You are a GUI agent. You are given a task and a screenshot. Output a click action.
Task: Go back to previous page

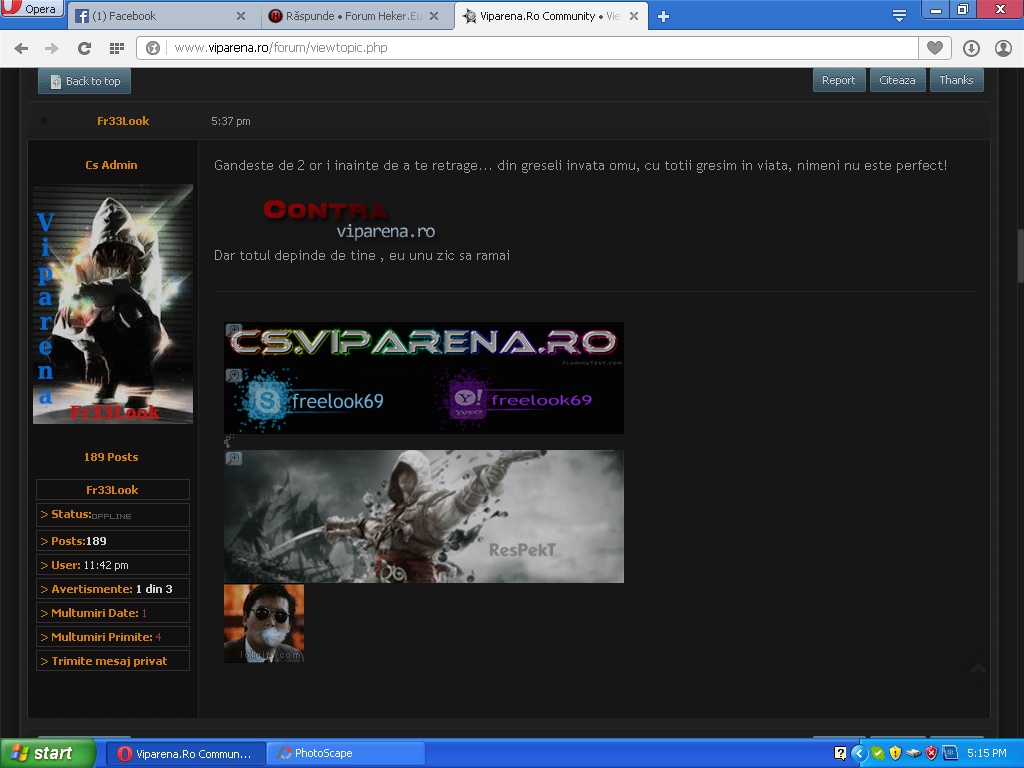pyautogui.click(x=21, y=48)
